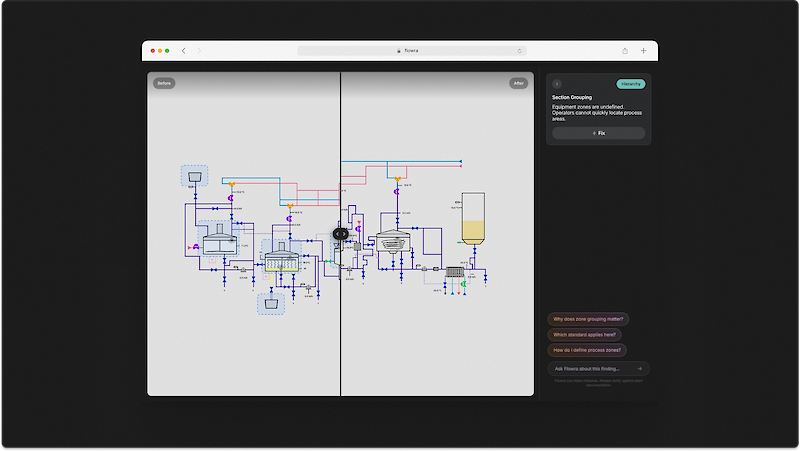This screenshot has width=800, height=451.
Task: Select the Hierarchy category tag
Action: pyautogui.click(x=631, y=84)
